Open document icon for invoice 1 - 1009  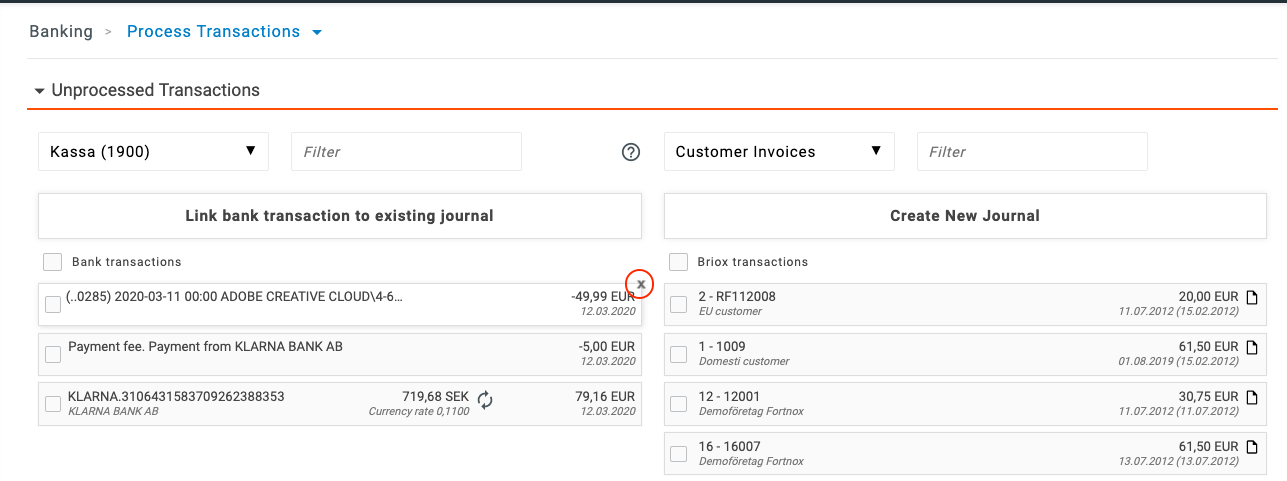tap(1251, 347)
